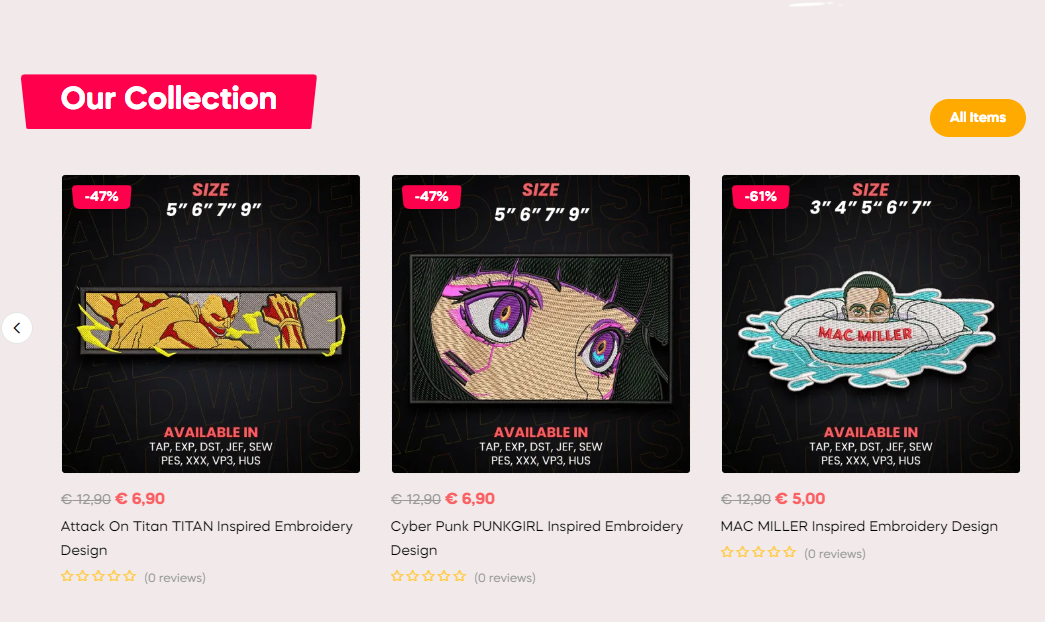Open Attack On Titan TITAN Inspired Embroidery title
Image resolution: width=1045 pixels, height=622 pixels.
[x=207, y=538]
